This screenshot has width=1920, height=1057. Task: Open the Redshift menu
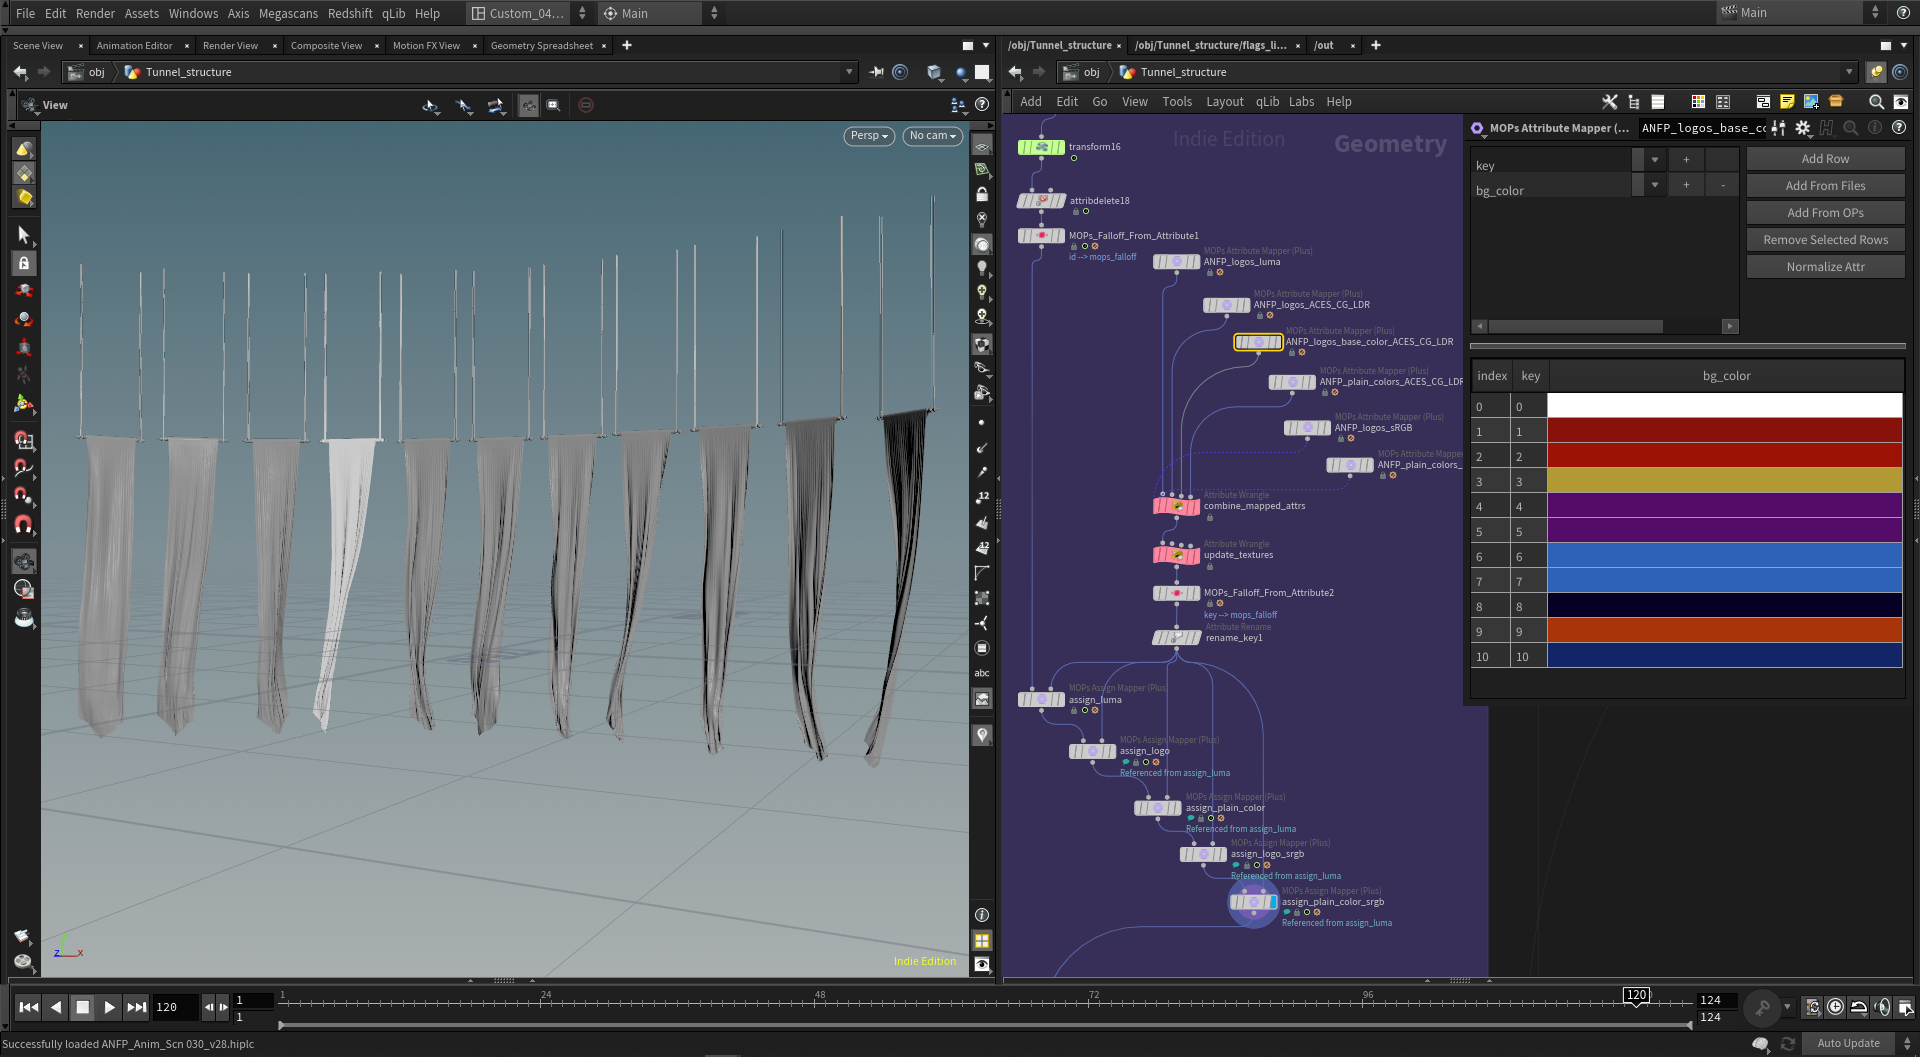coord(349,13)
